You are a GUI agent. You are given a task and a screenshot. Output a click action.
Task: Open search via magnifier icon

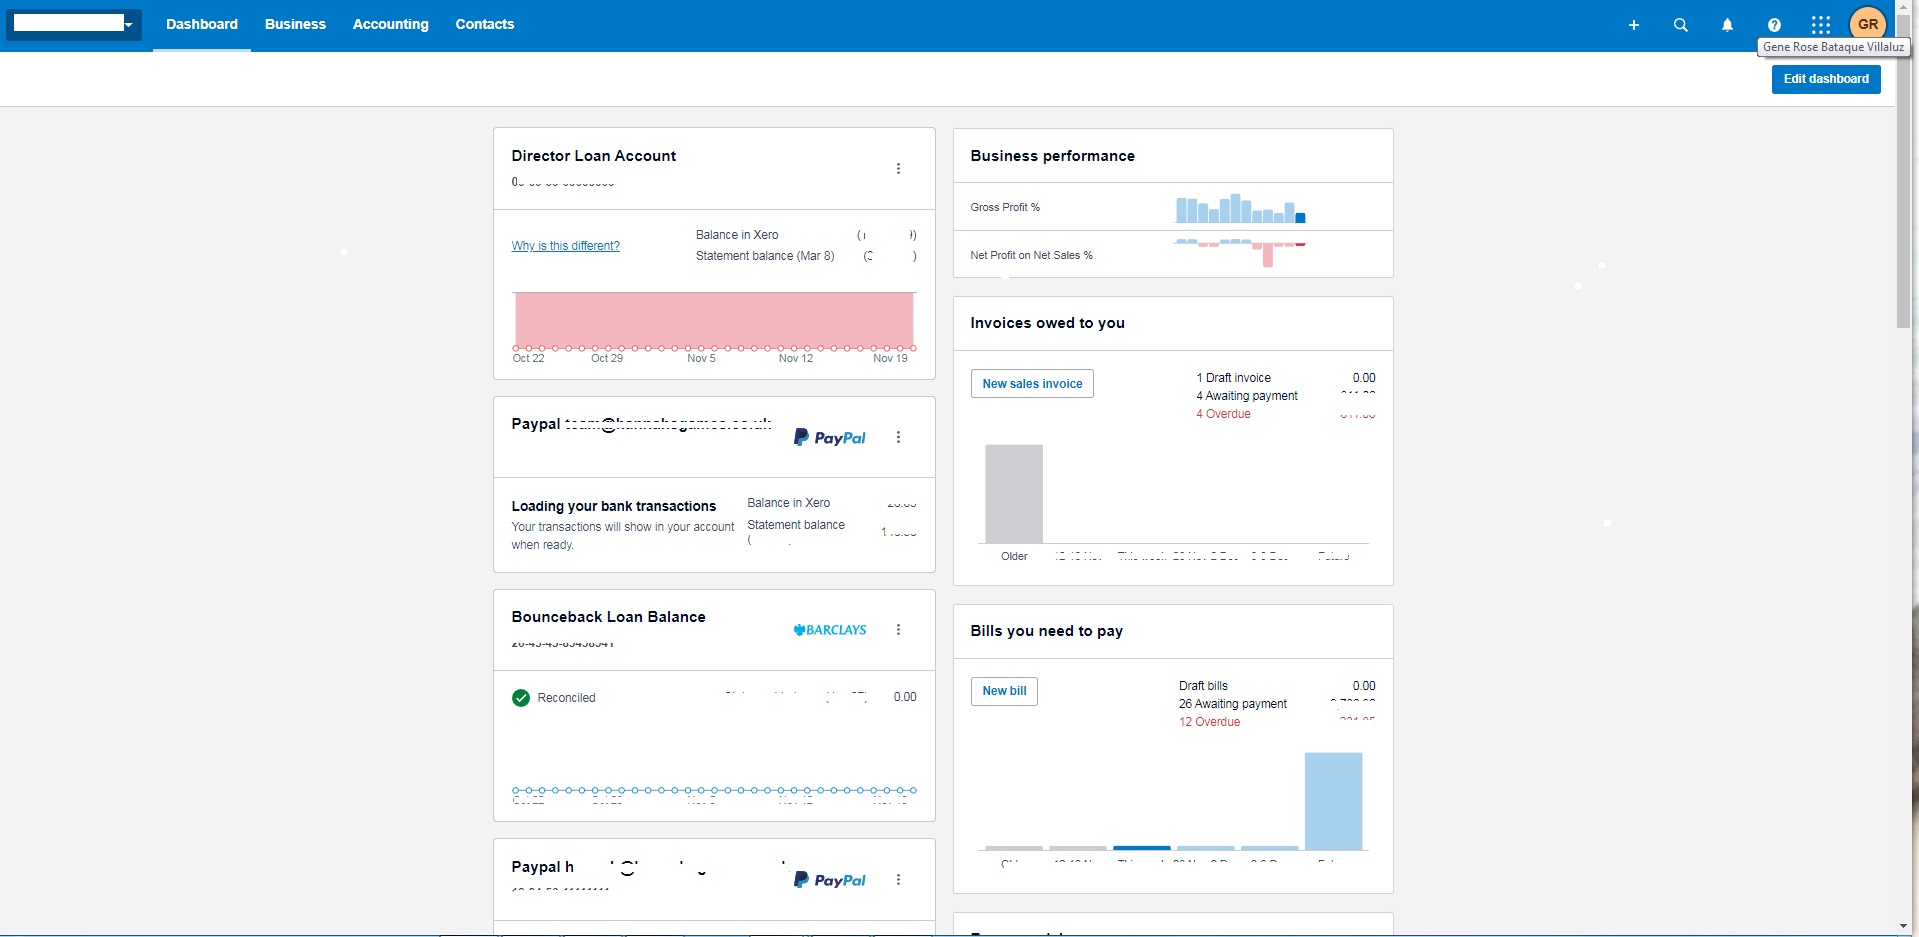click(1681, 25)
